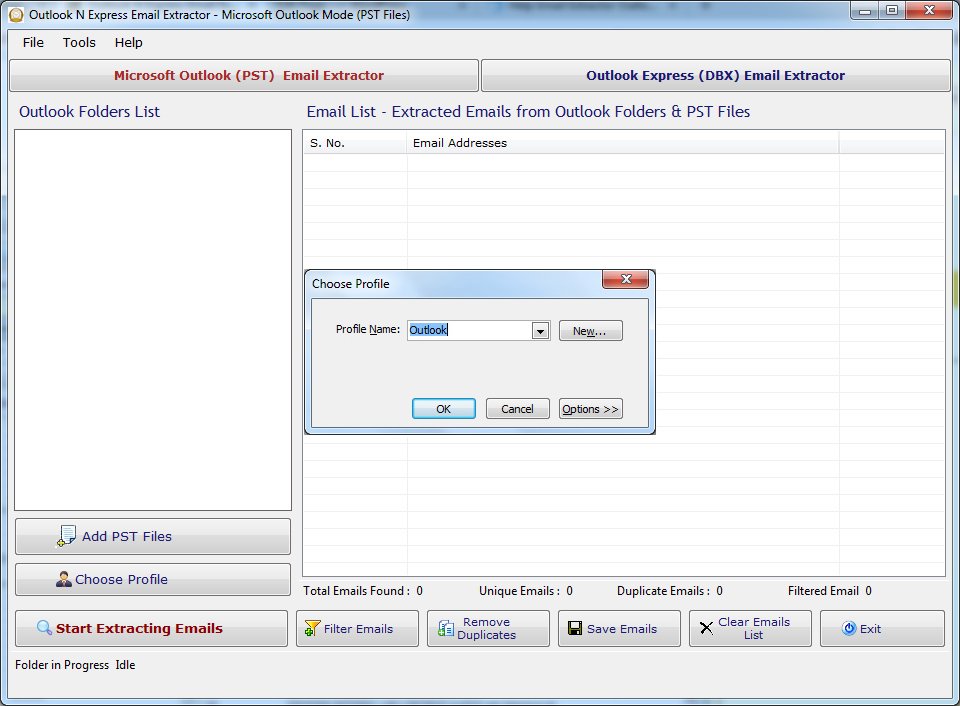Click the Remove Duplicates pages icon

coord(446,628)
